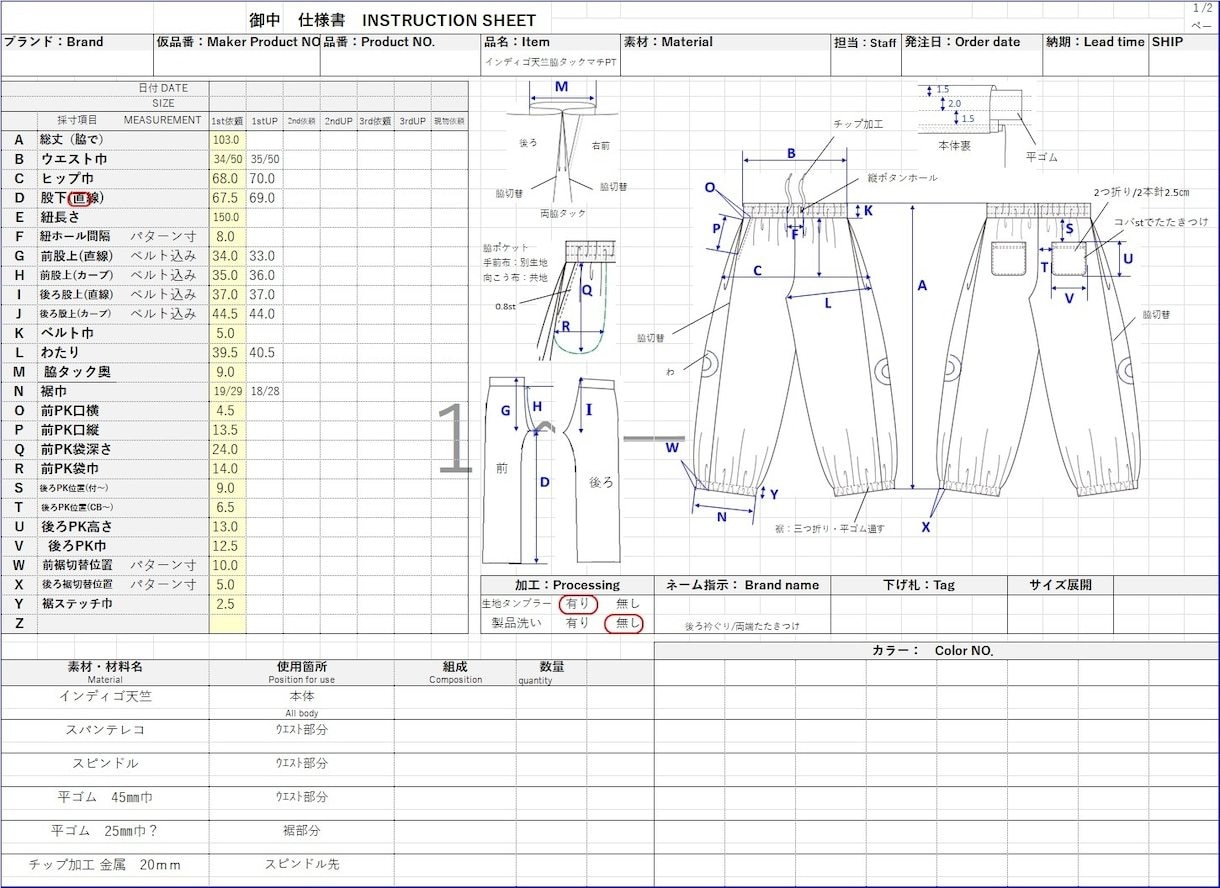Click the '股下(直線)' row label
The image size is (1220, 888).
coord(72,198)
